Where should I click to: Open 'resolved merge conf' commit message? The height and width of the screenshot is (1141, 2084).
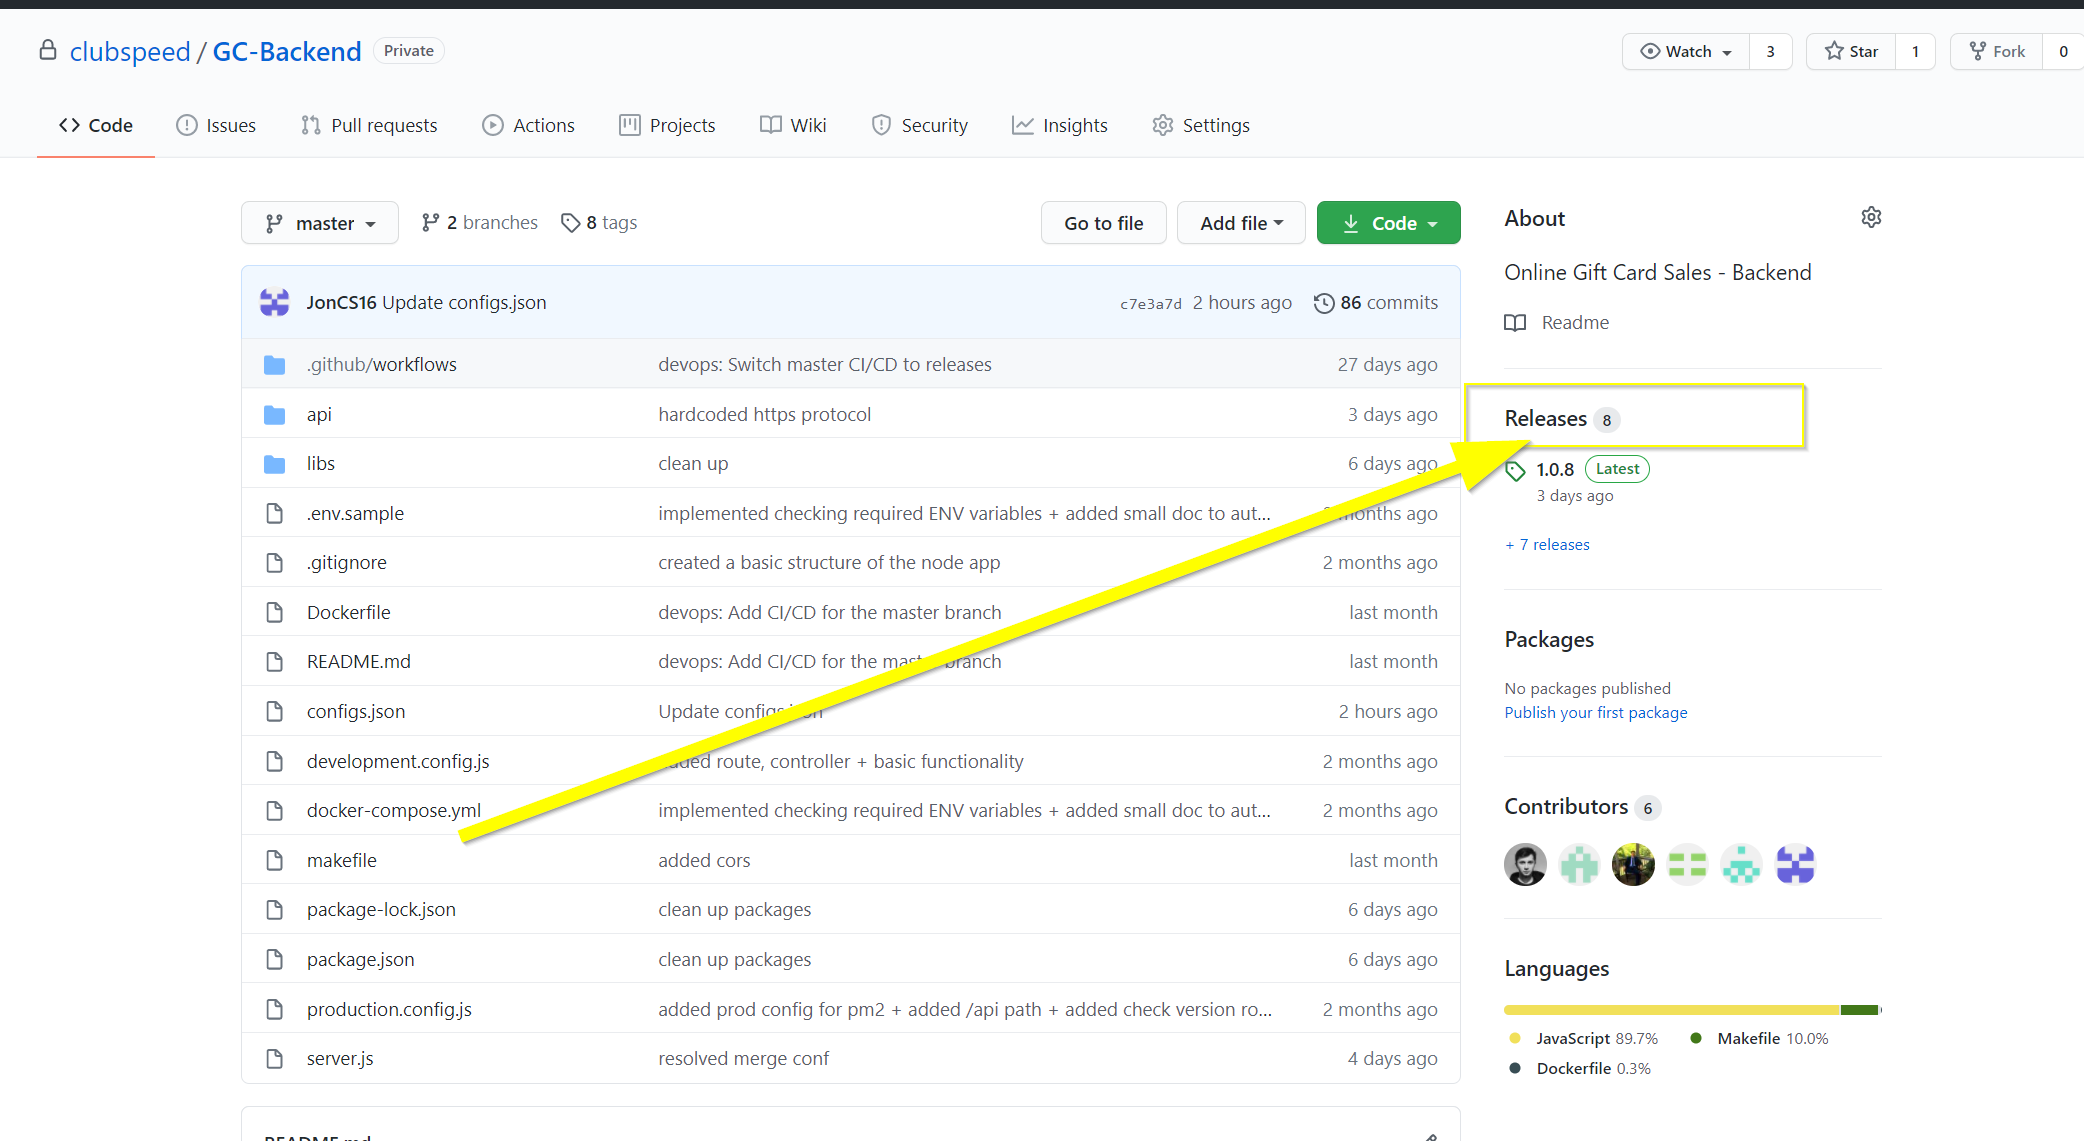(743, 1059)
